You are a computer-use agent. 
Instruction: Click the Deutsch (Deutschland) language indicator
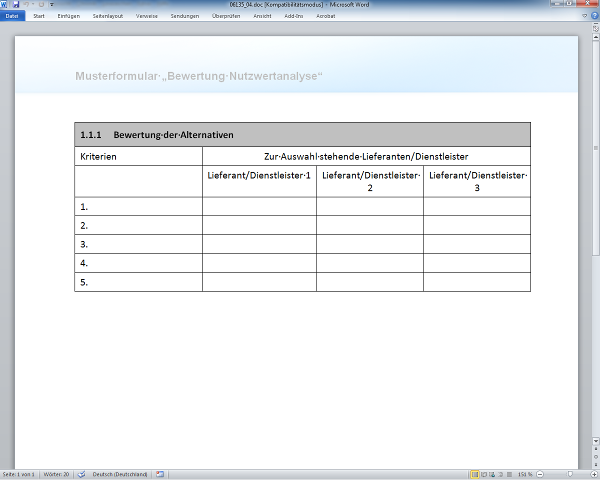click(120, 474)
